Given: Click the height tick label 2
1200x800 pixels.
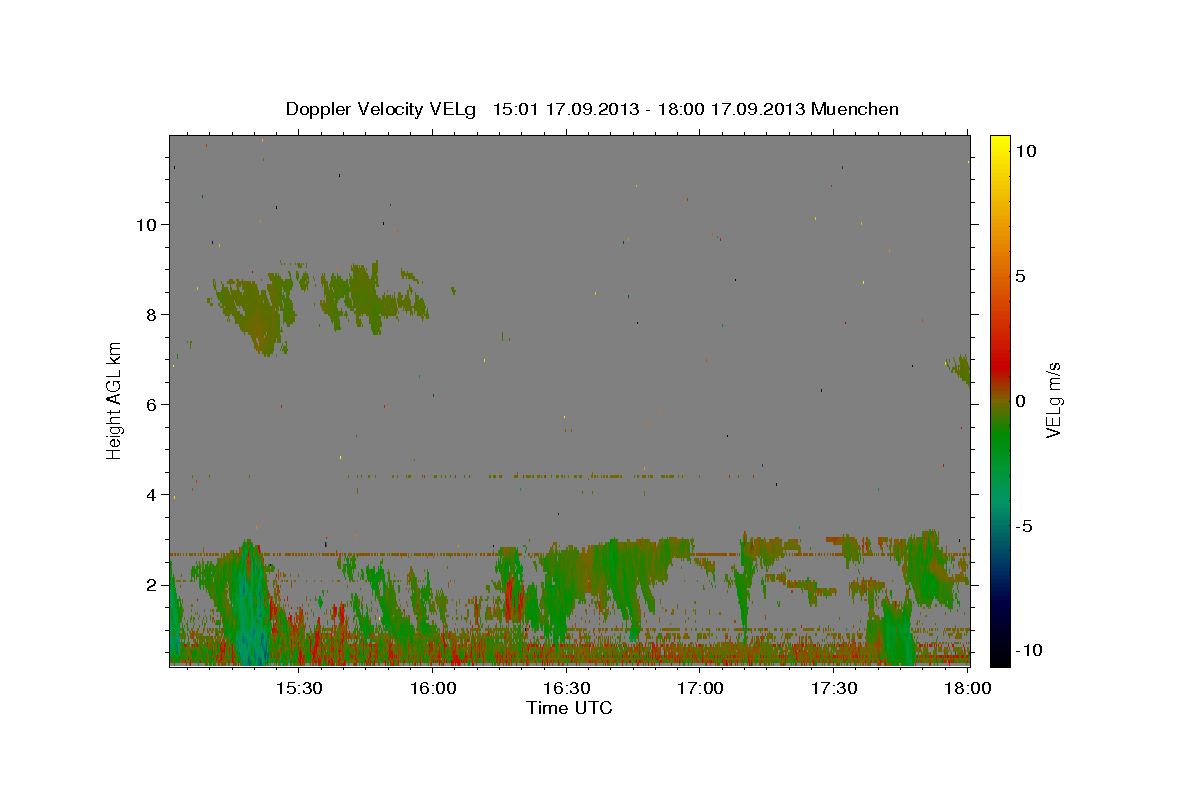Looking at the screenshot, I should [151, 585].
